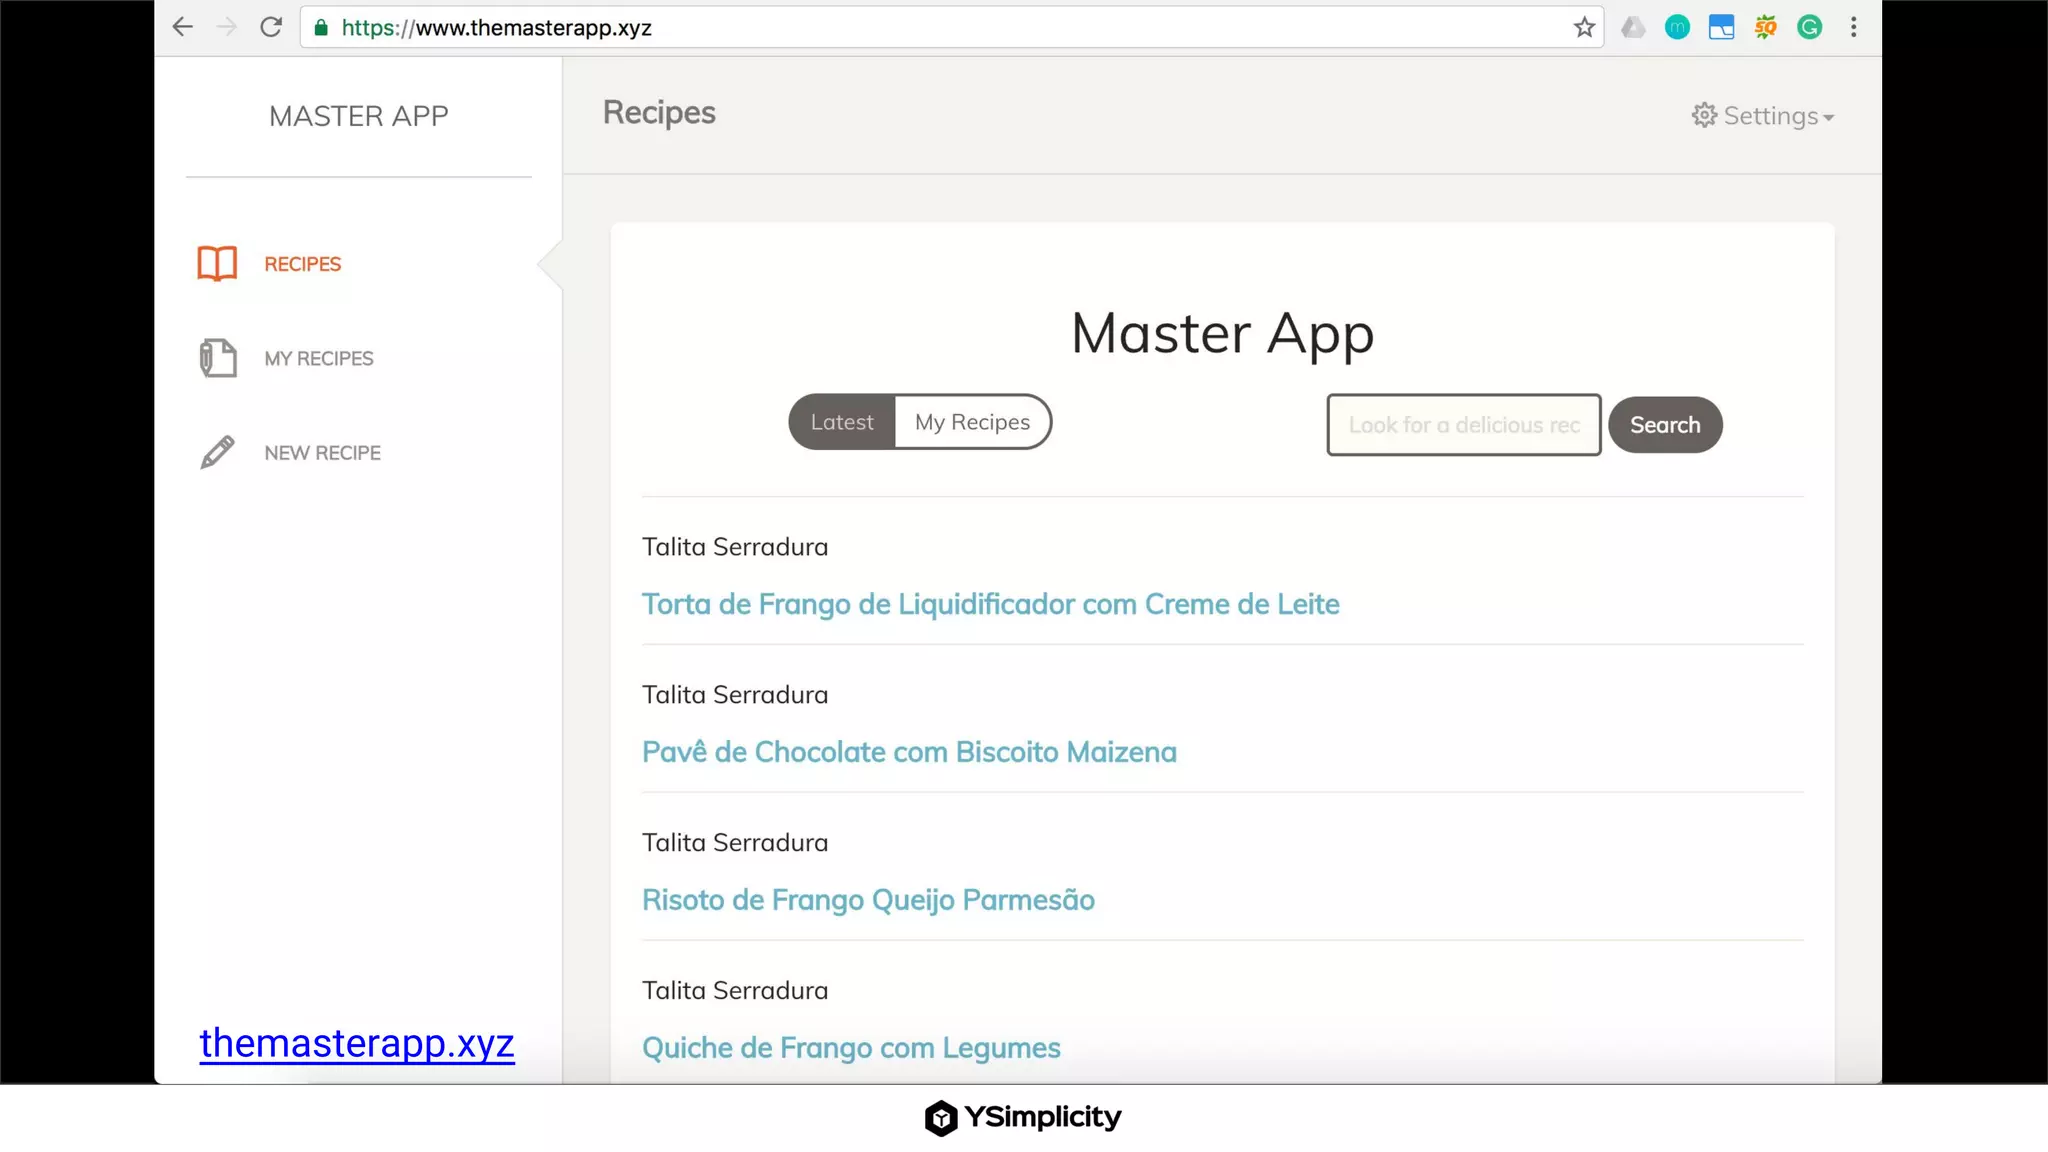Open the Chrome three-dot menu

1853,27
